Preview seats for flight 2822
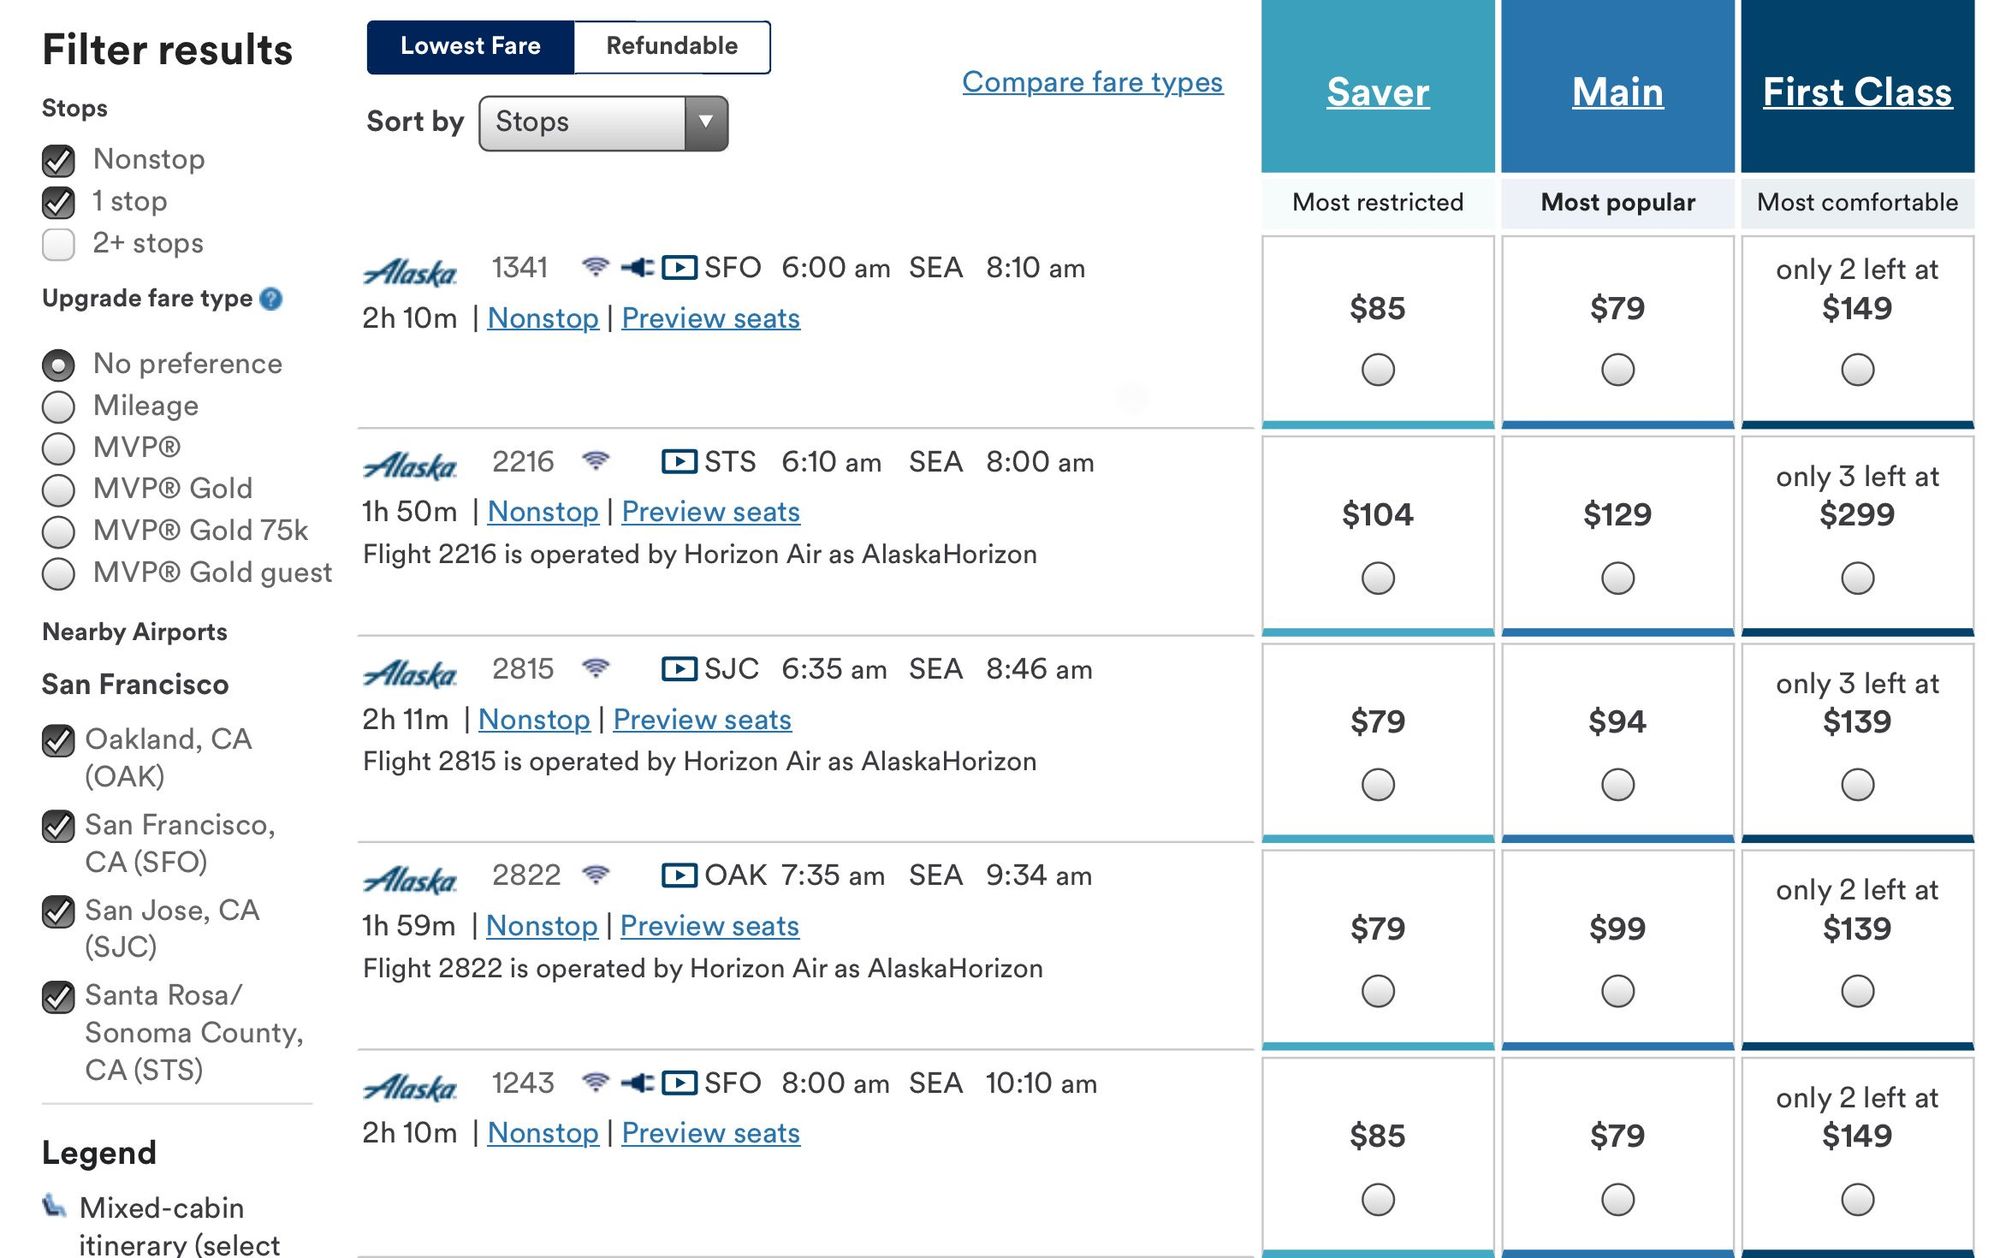Screen dimensions: 1994x1258 click(709, 926)
